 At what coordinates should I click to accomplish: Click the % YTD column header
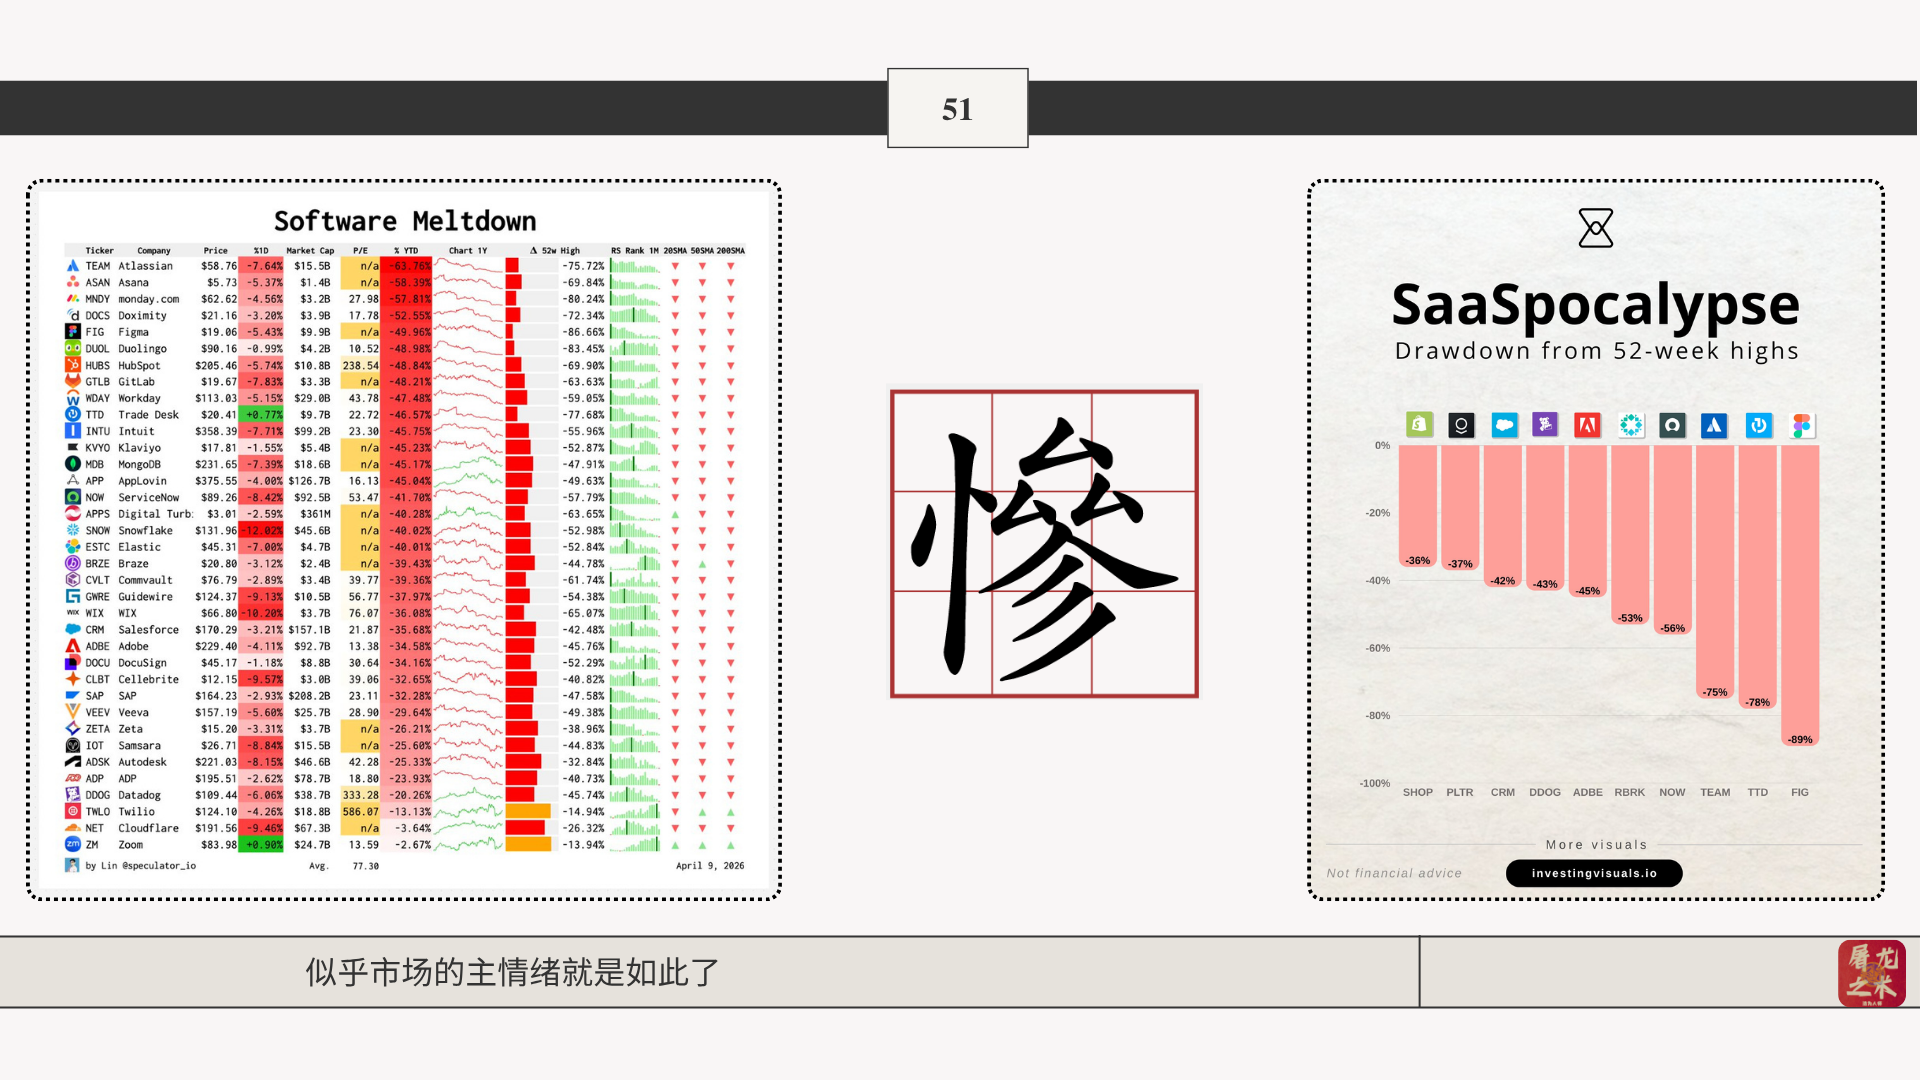(406, 251)
